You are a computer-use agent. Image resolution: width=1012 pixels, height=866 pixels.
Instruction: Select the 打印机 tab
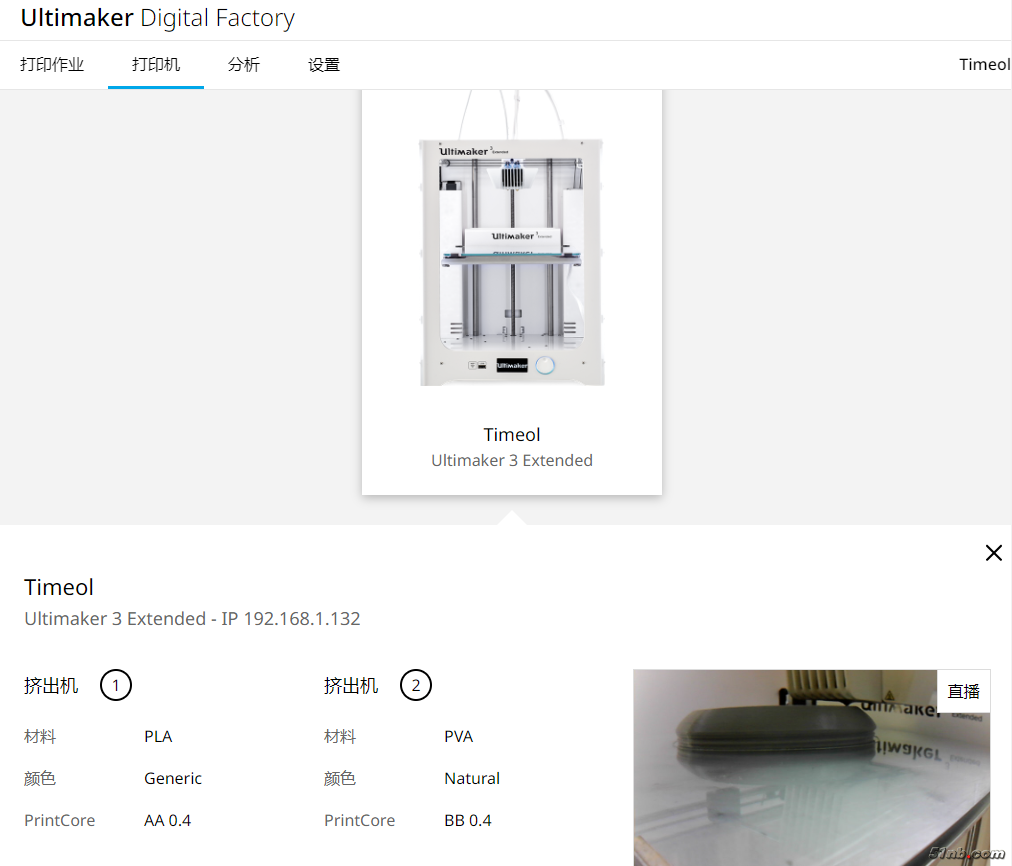tap(156, 65)
